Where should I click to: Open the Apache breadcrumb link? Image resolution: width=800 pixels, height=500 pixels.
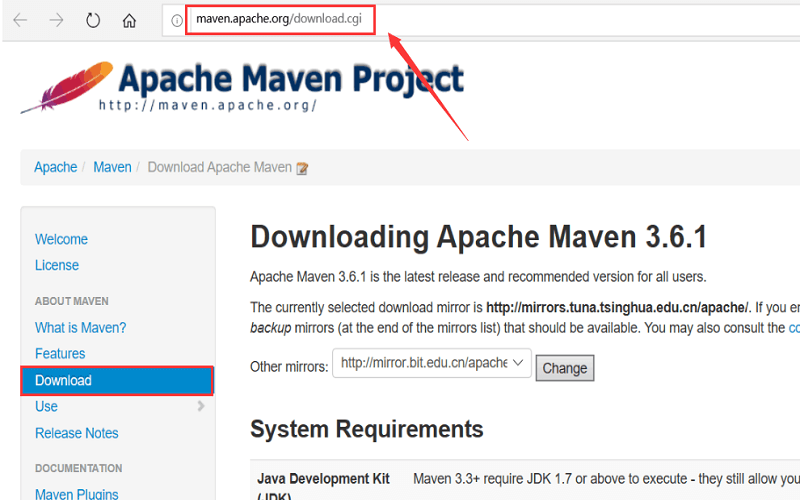pos(56,167)
